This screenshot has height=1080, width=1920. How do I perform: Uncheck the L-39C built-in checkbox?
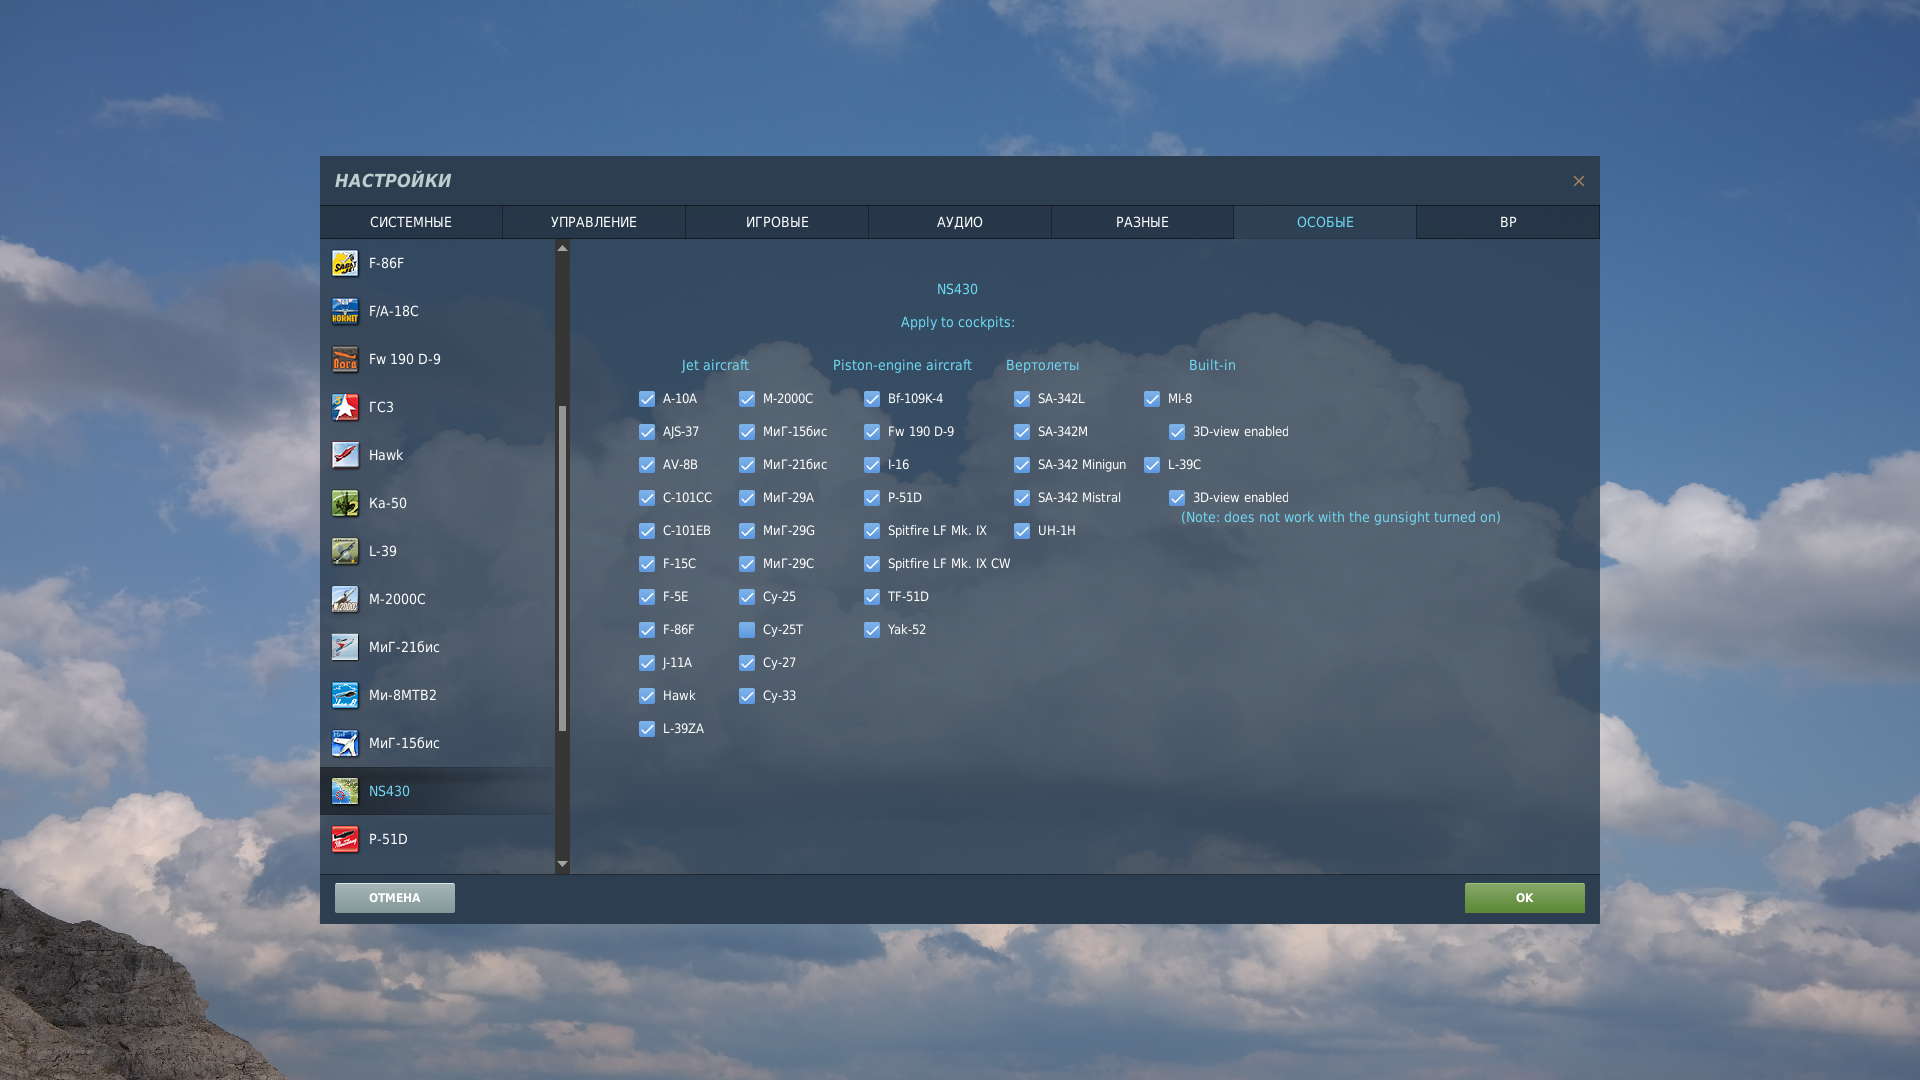point(1152,465)
